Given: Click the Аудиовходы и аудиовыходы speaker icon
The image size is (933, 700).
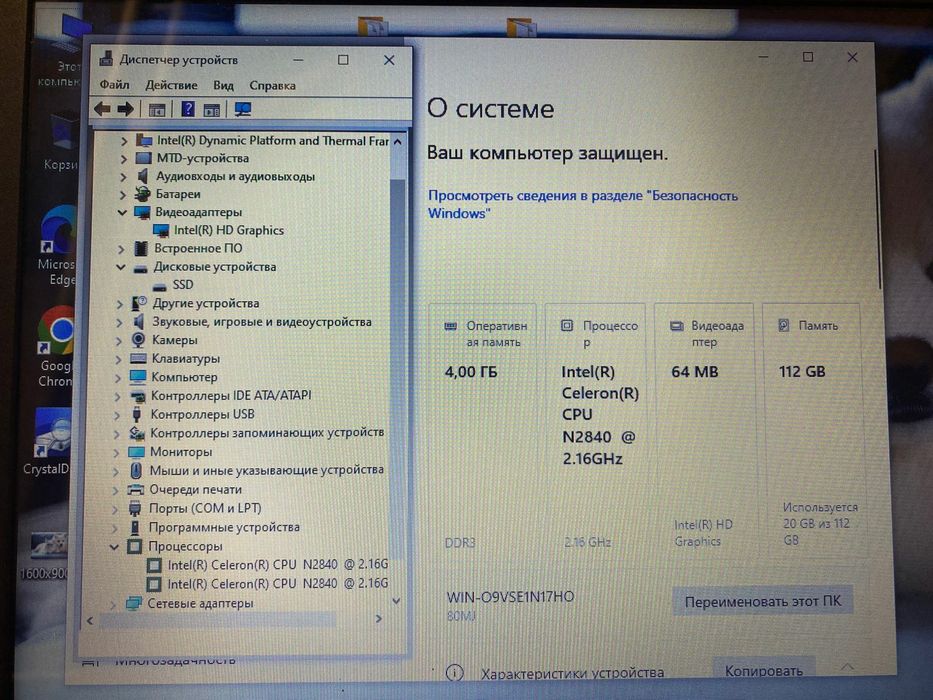Looking at the screenshot, I should point(142,176).
